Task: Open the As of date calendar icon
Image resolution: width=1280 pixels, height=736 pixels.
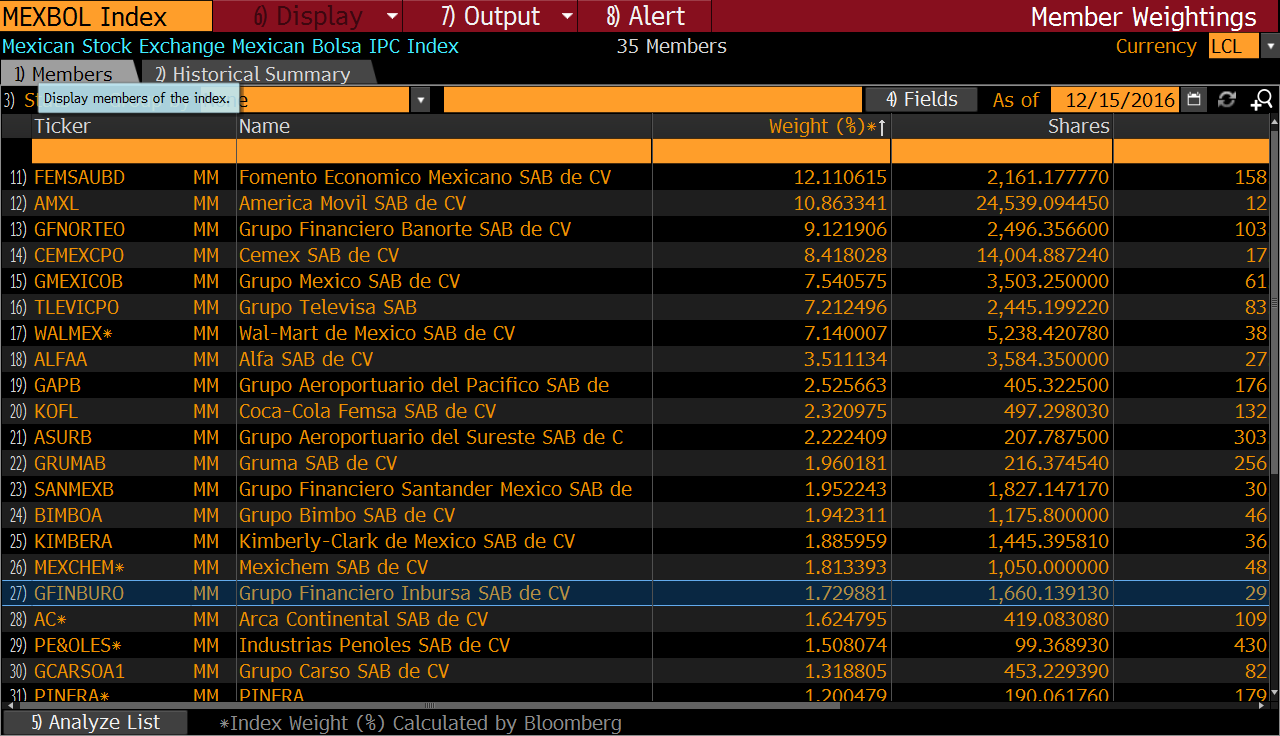Action: point(1194,99)
